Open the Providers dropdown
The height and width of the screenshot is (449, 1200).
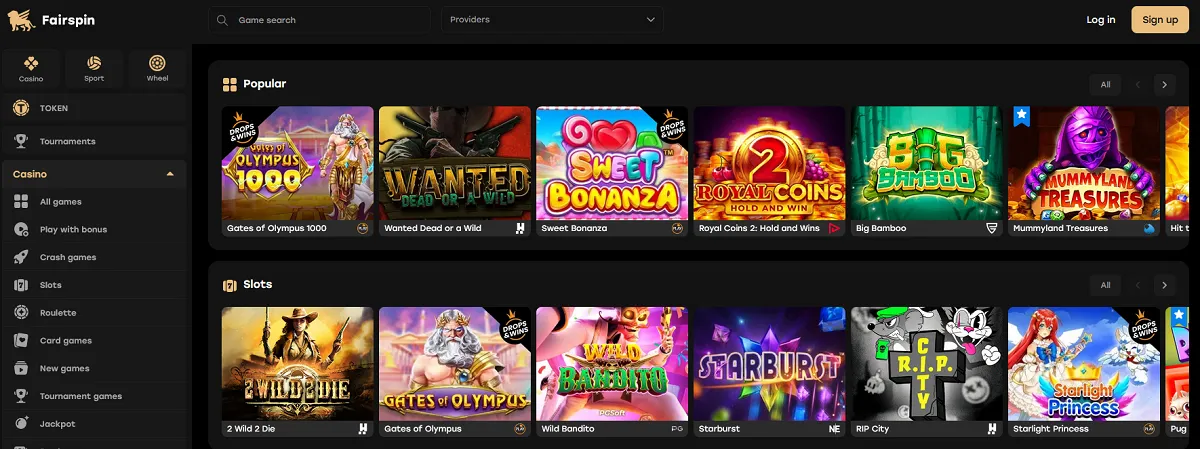pos(552,20)
